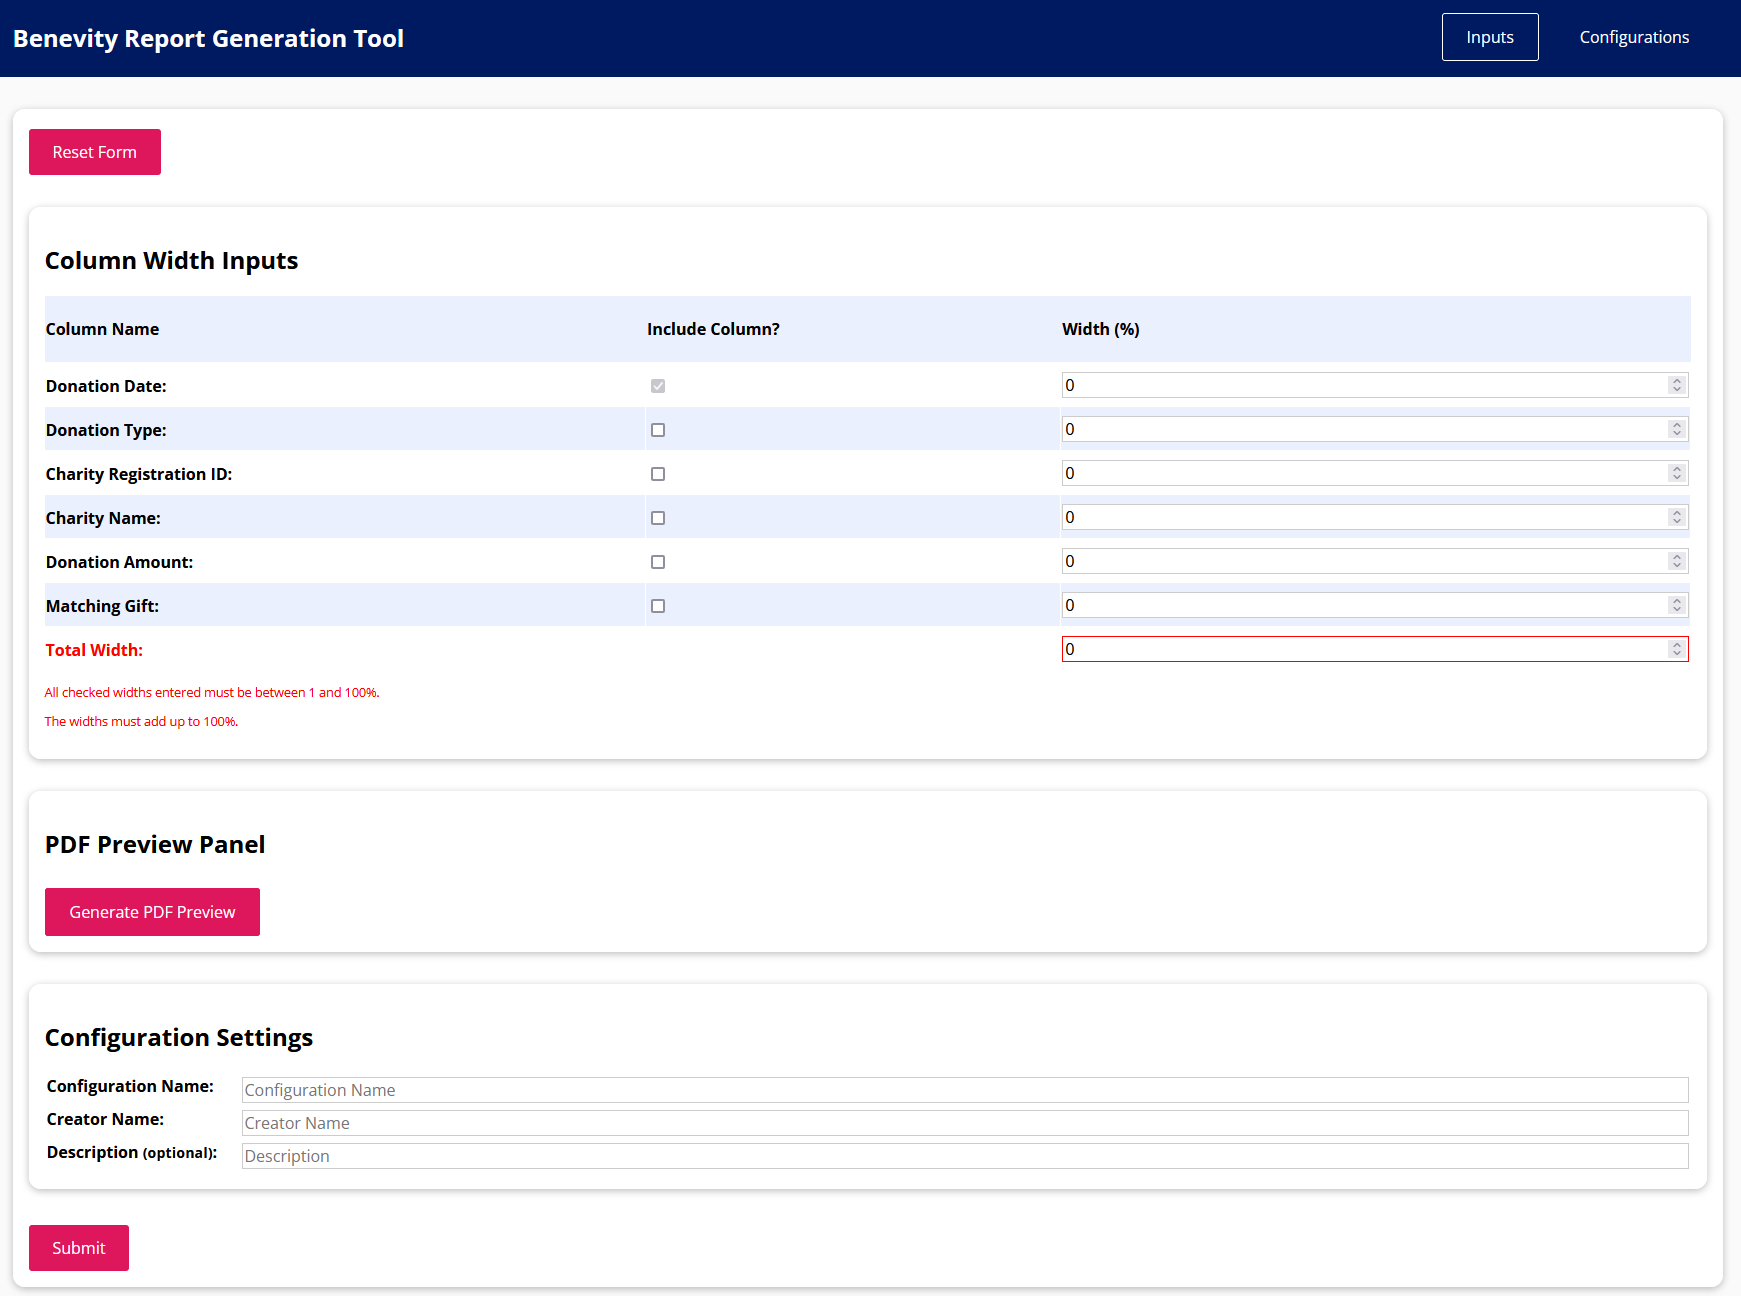This screenshot has height=1296, width=1741.
Task: Click the 'Configuration Settings' heading
Action: [x=179, y=1037]
